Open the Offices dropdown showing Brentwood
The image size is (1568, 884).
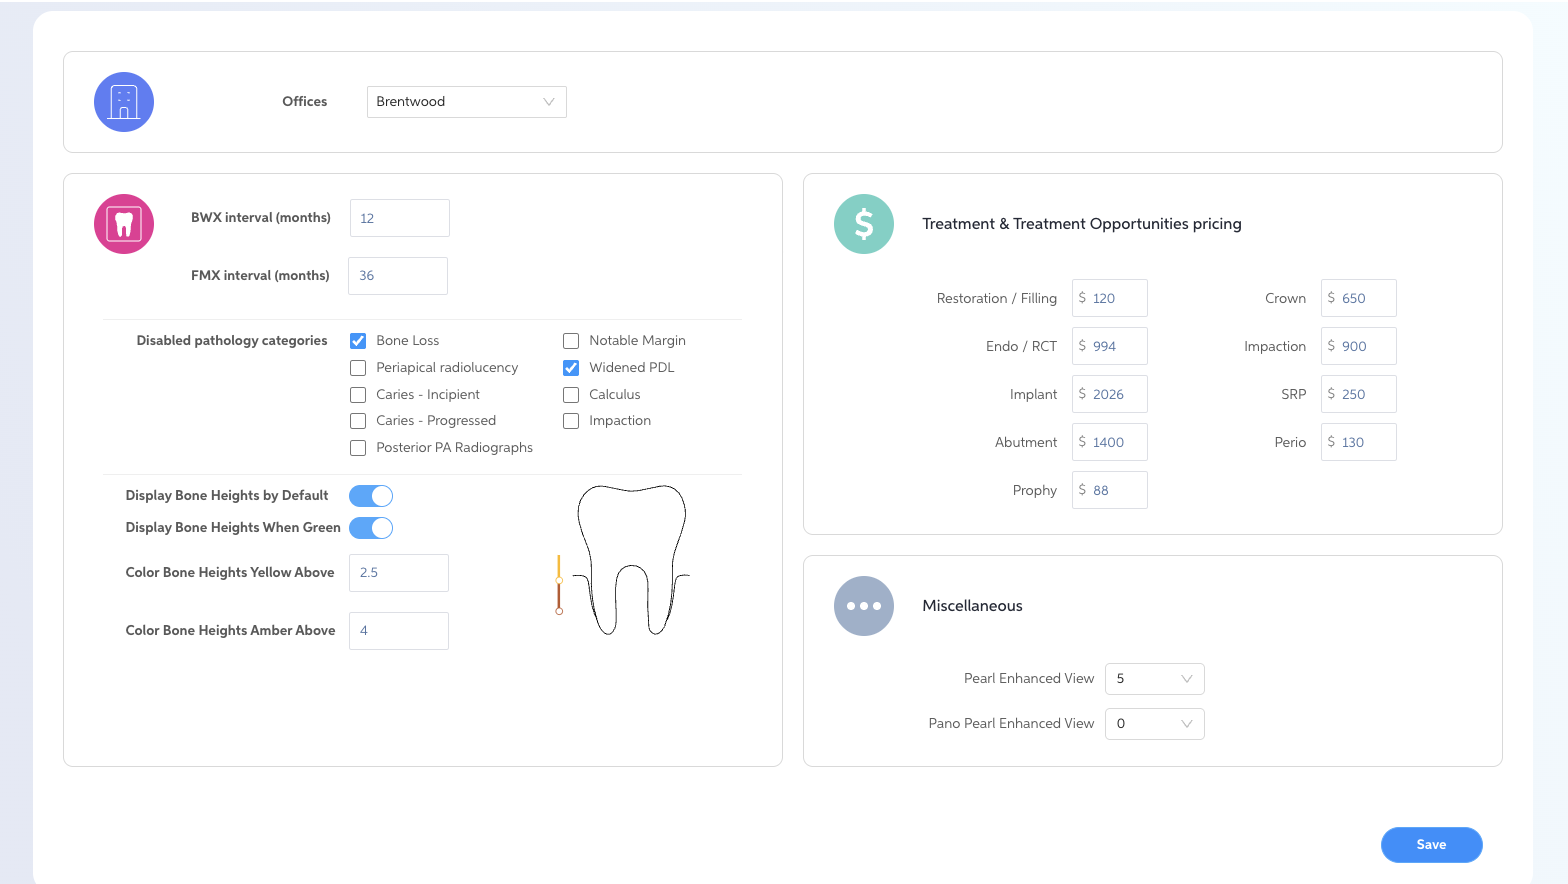[x=466, y=102]
